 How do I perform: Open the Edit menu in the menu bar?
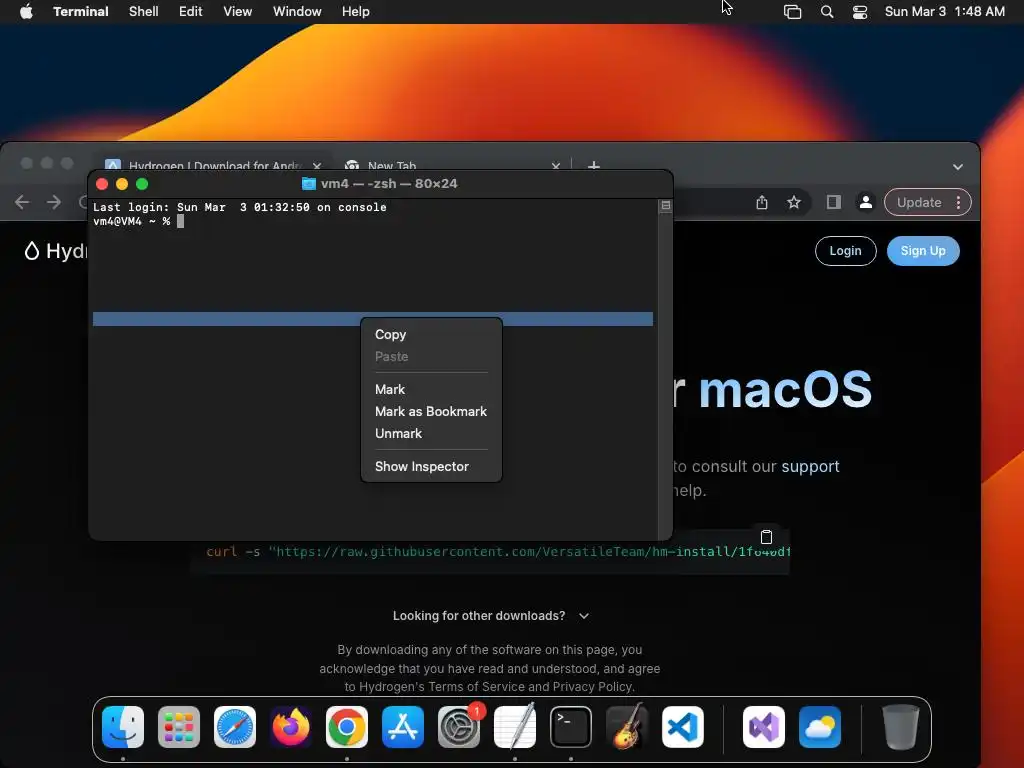point(191,11)
